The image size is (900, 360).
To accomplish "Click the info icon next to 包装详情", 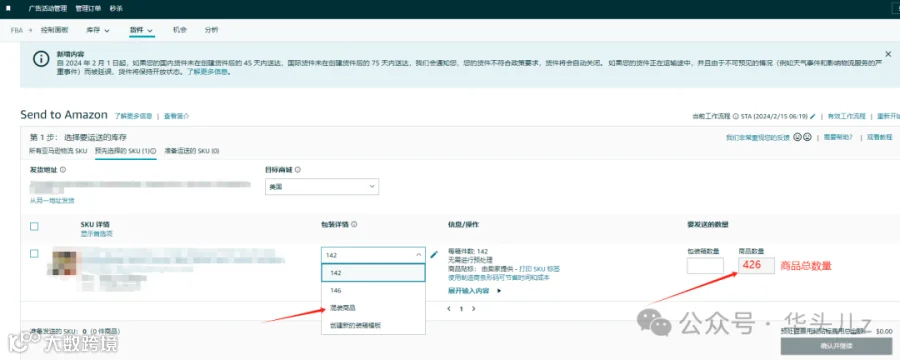I will click(x=354, y=224).
